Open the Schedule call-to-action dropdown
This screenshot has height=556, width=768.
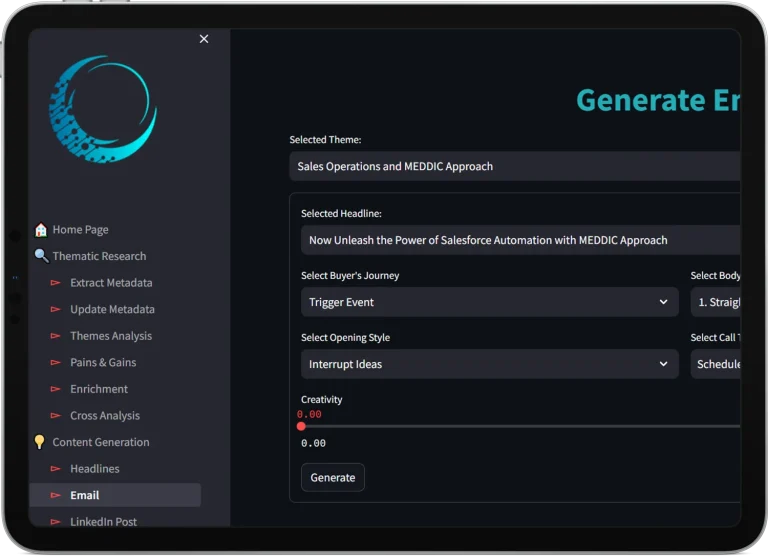click(x=715, y=364)
